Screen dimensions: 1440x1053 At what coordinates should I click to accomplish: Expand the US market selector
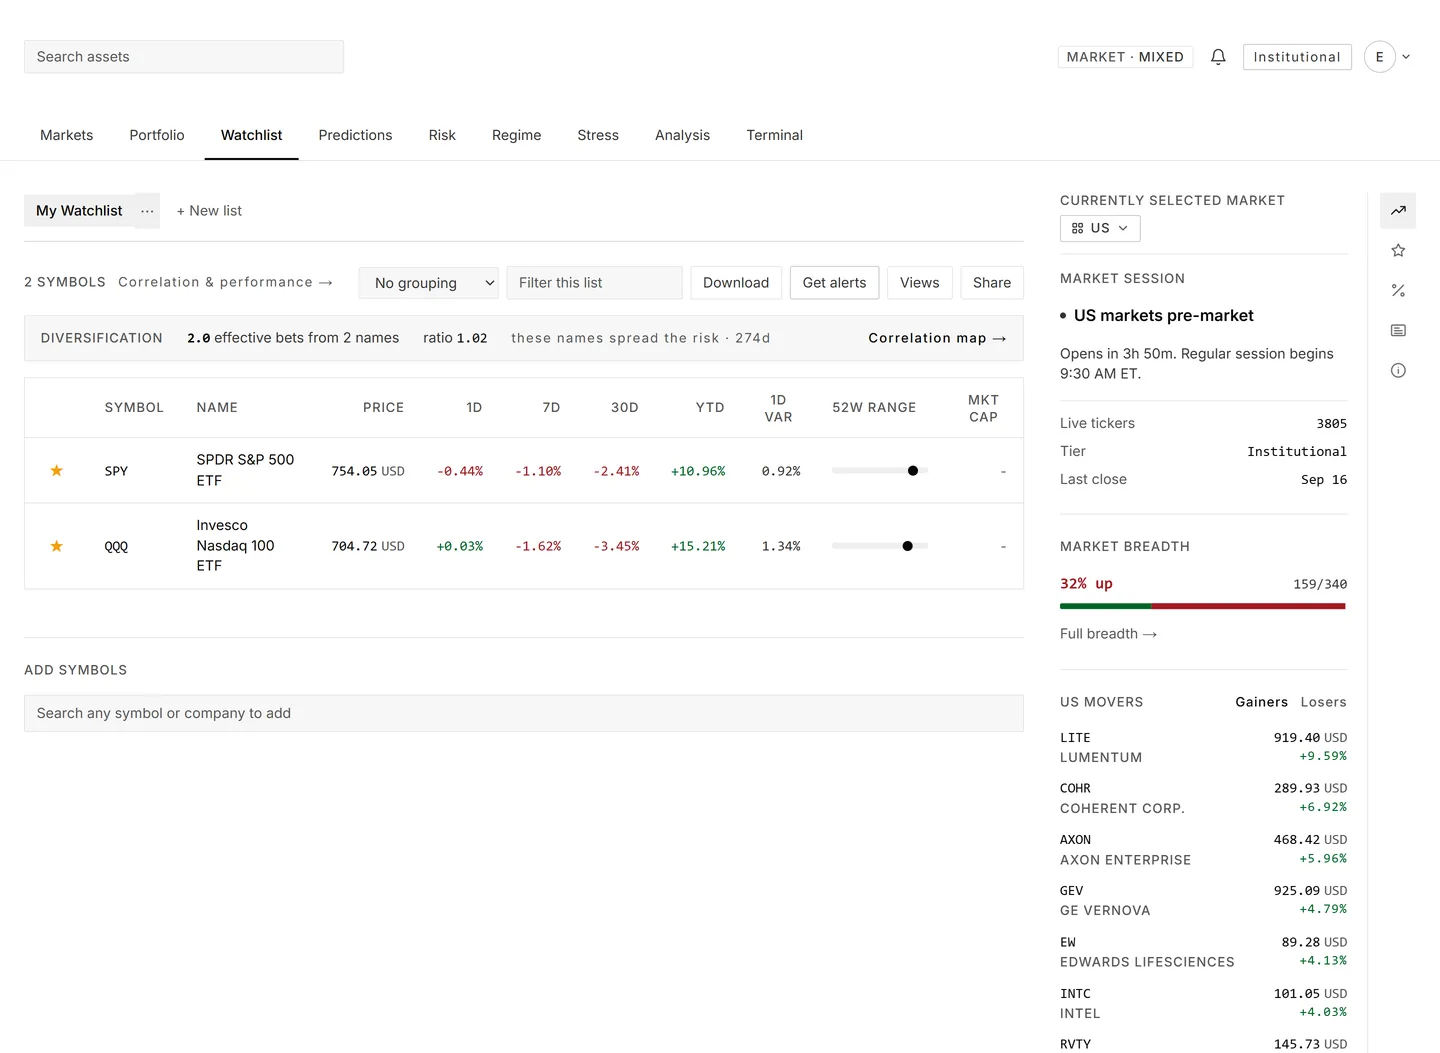click(x=1100, y=228)
